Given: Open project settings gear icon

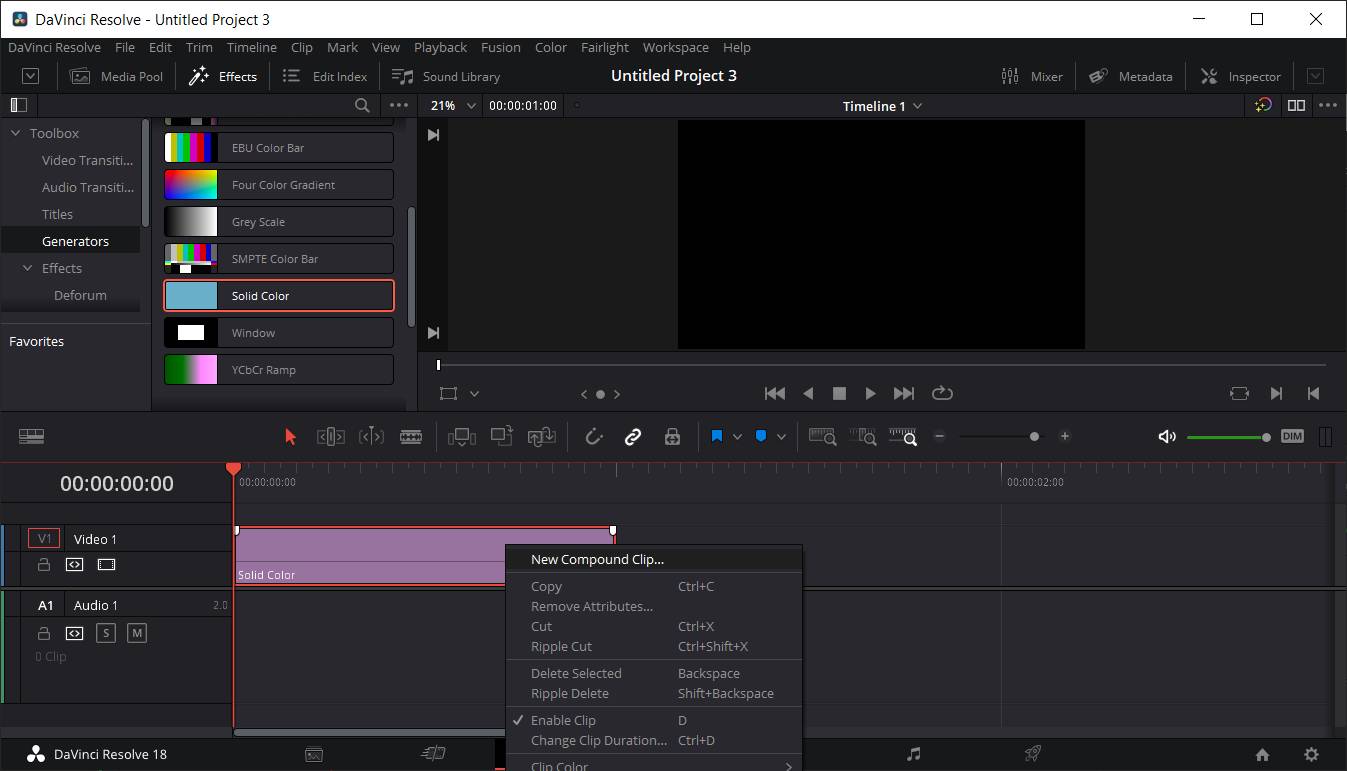Looking at the screenshot, I should (1311, 755).
